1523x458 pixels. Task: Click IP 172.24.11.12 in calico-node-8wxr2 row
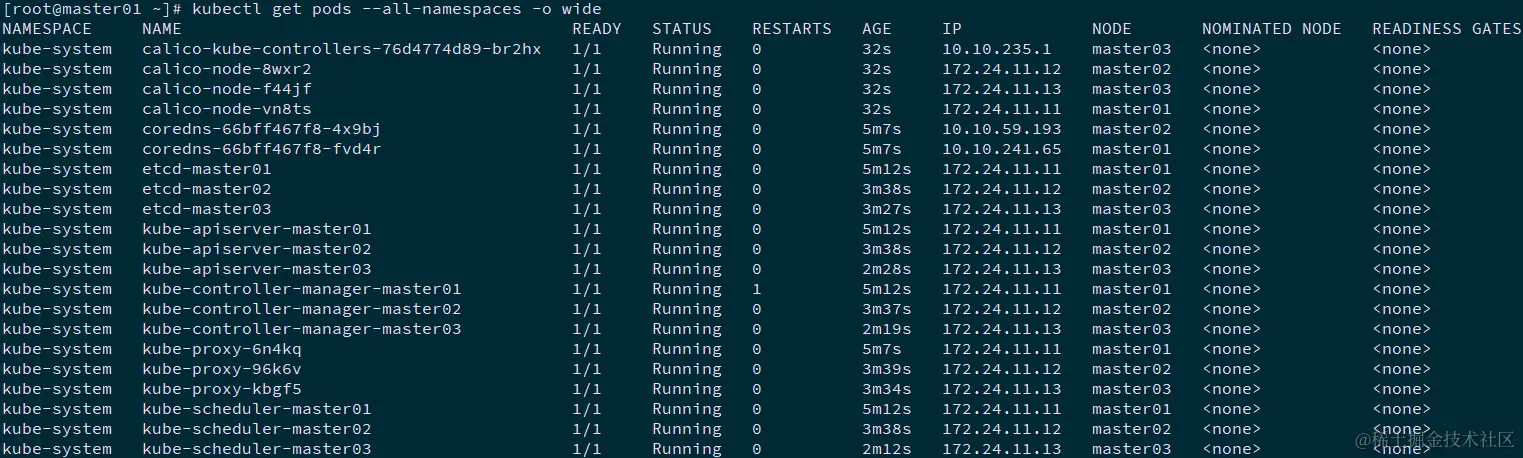1002,69
